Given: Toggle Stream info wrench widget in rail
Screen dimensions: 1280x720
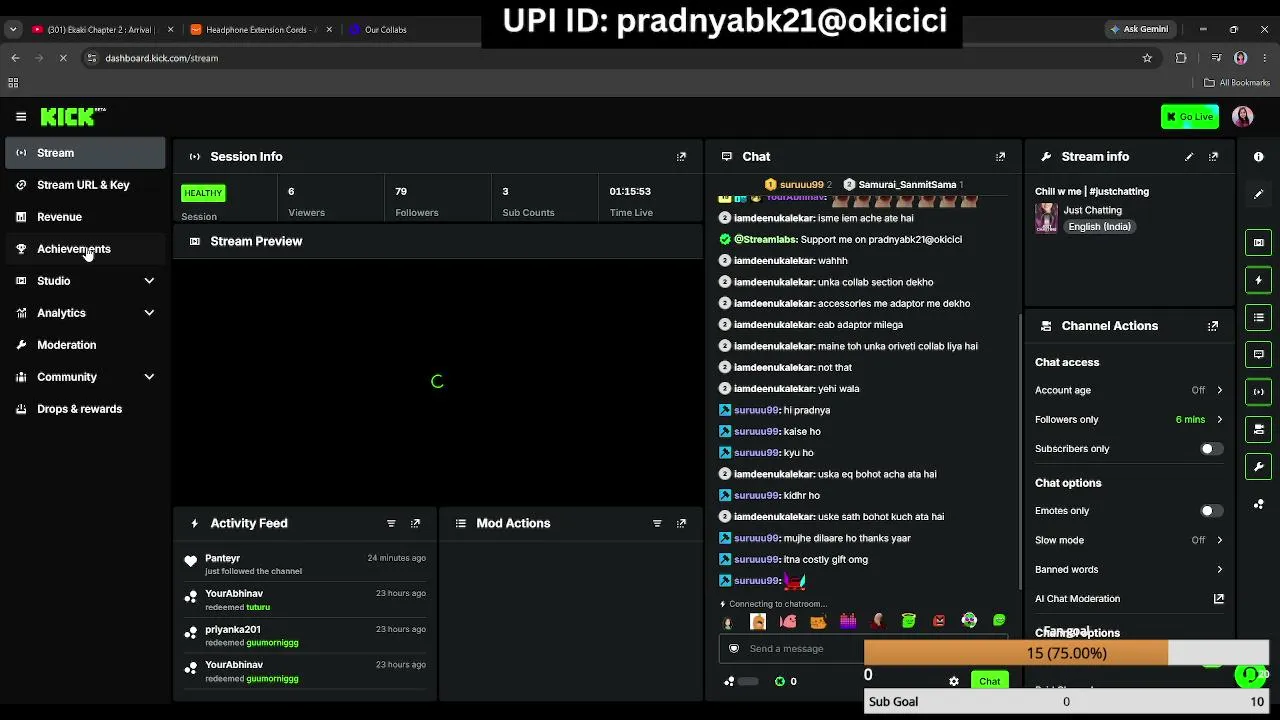Looking at the screenshot, I should point(1259,466).
